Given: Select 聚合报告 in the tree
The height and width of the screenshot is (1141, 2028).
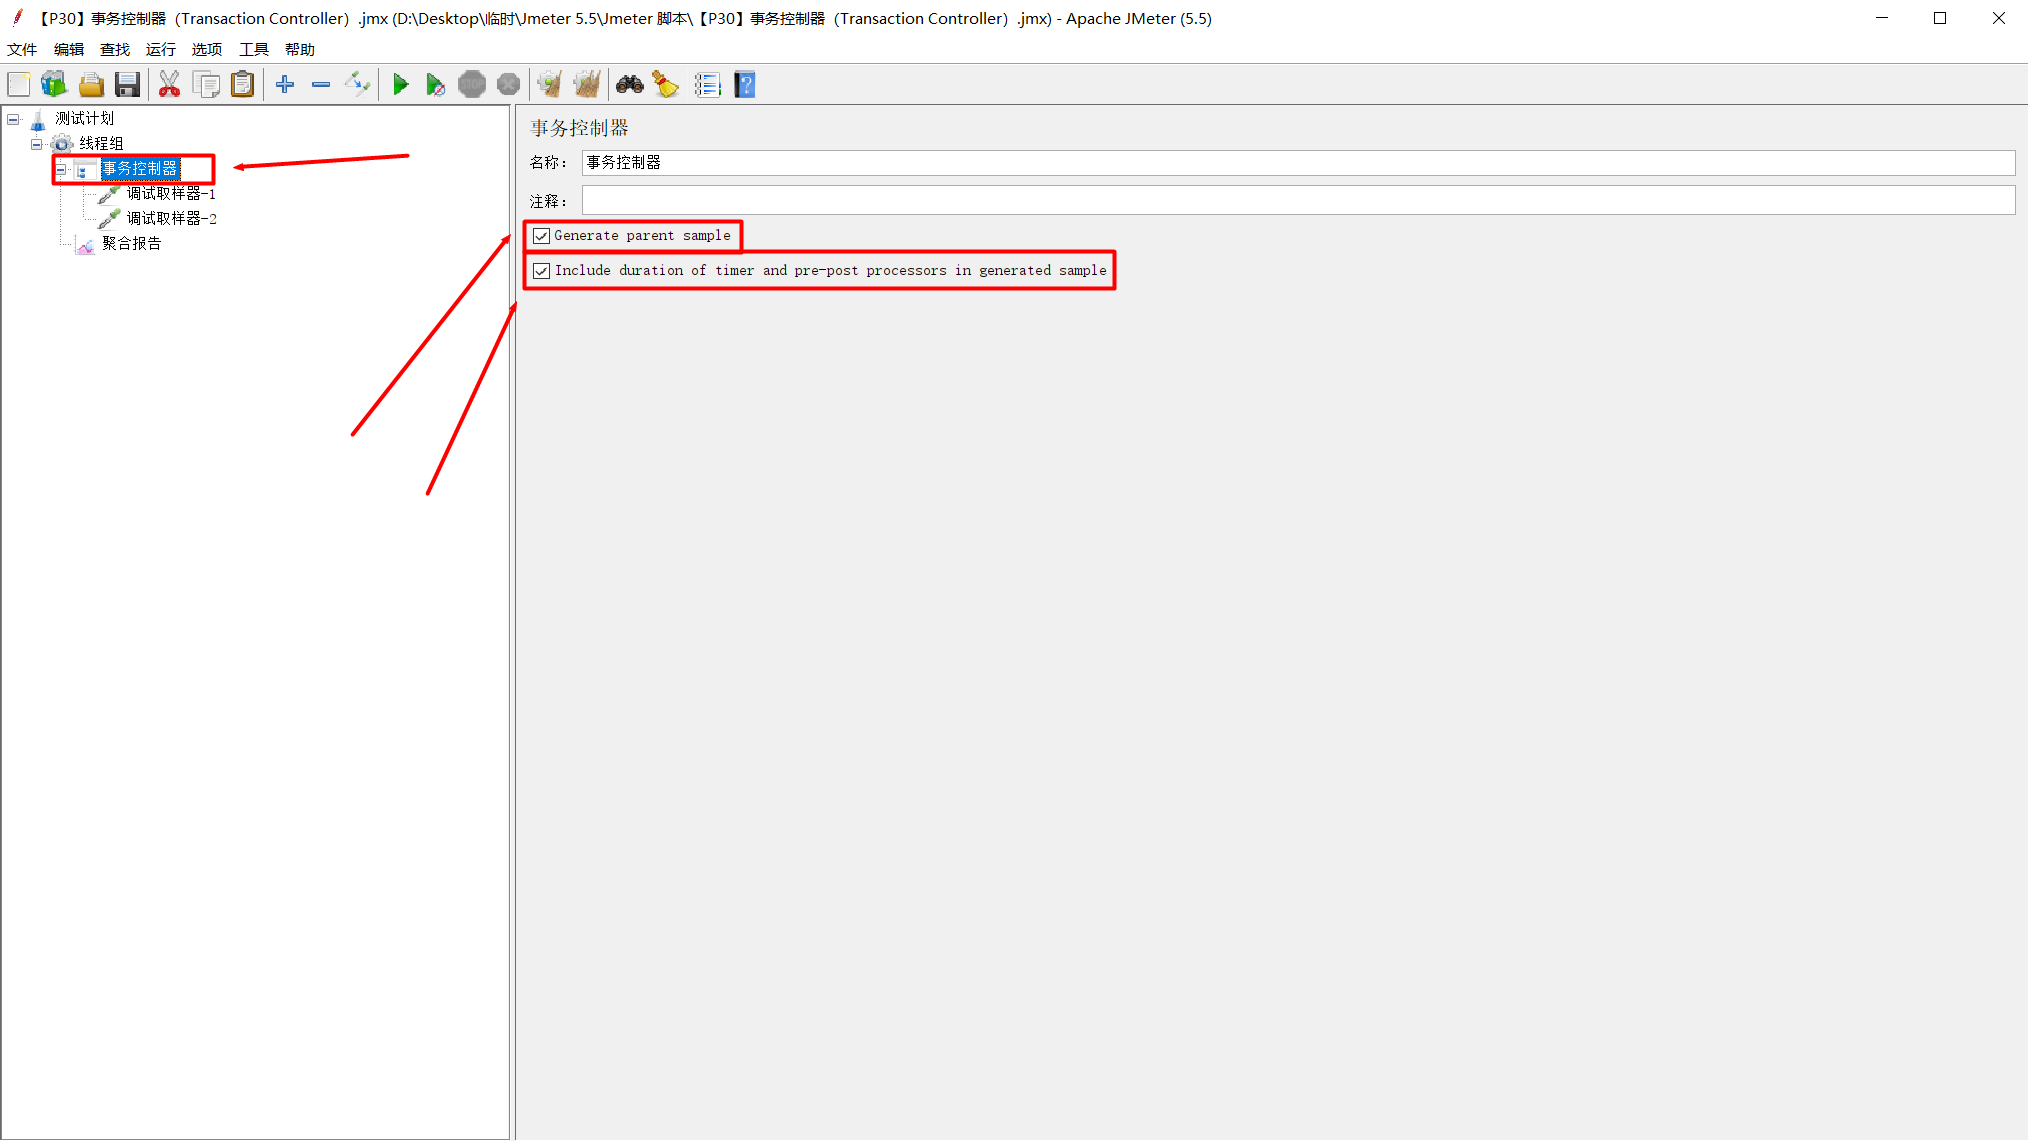Looking at the screenshot, I should pyautogui.click(x=132, y=244).
